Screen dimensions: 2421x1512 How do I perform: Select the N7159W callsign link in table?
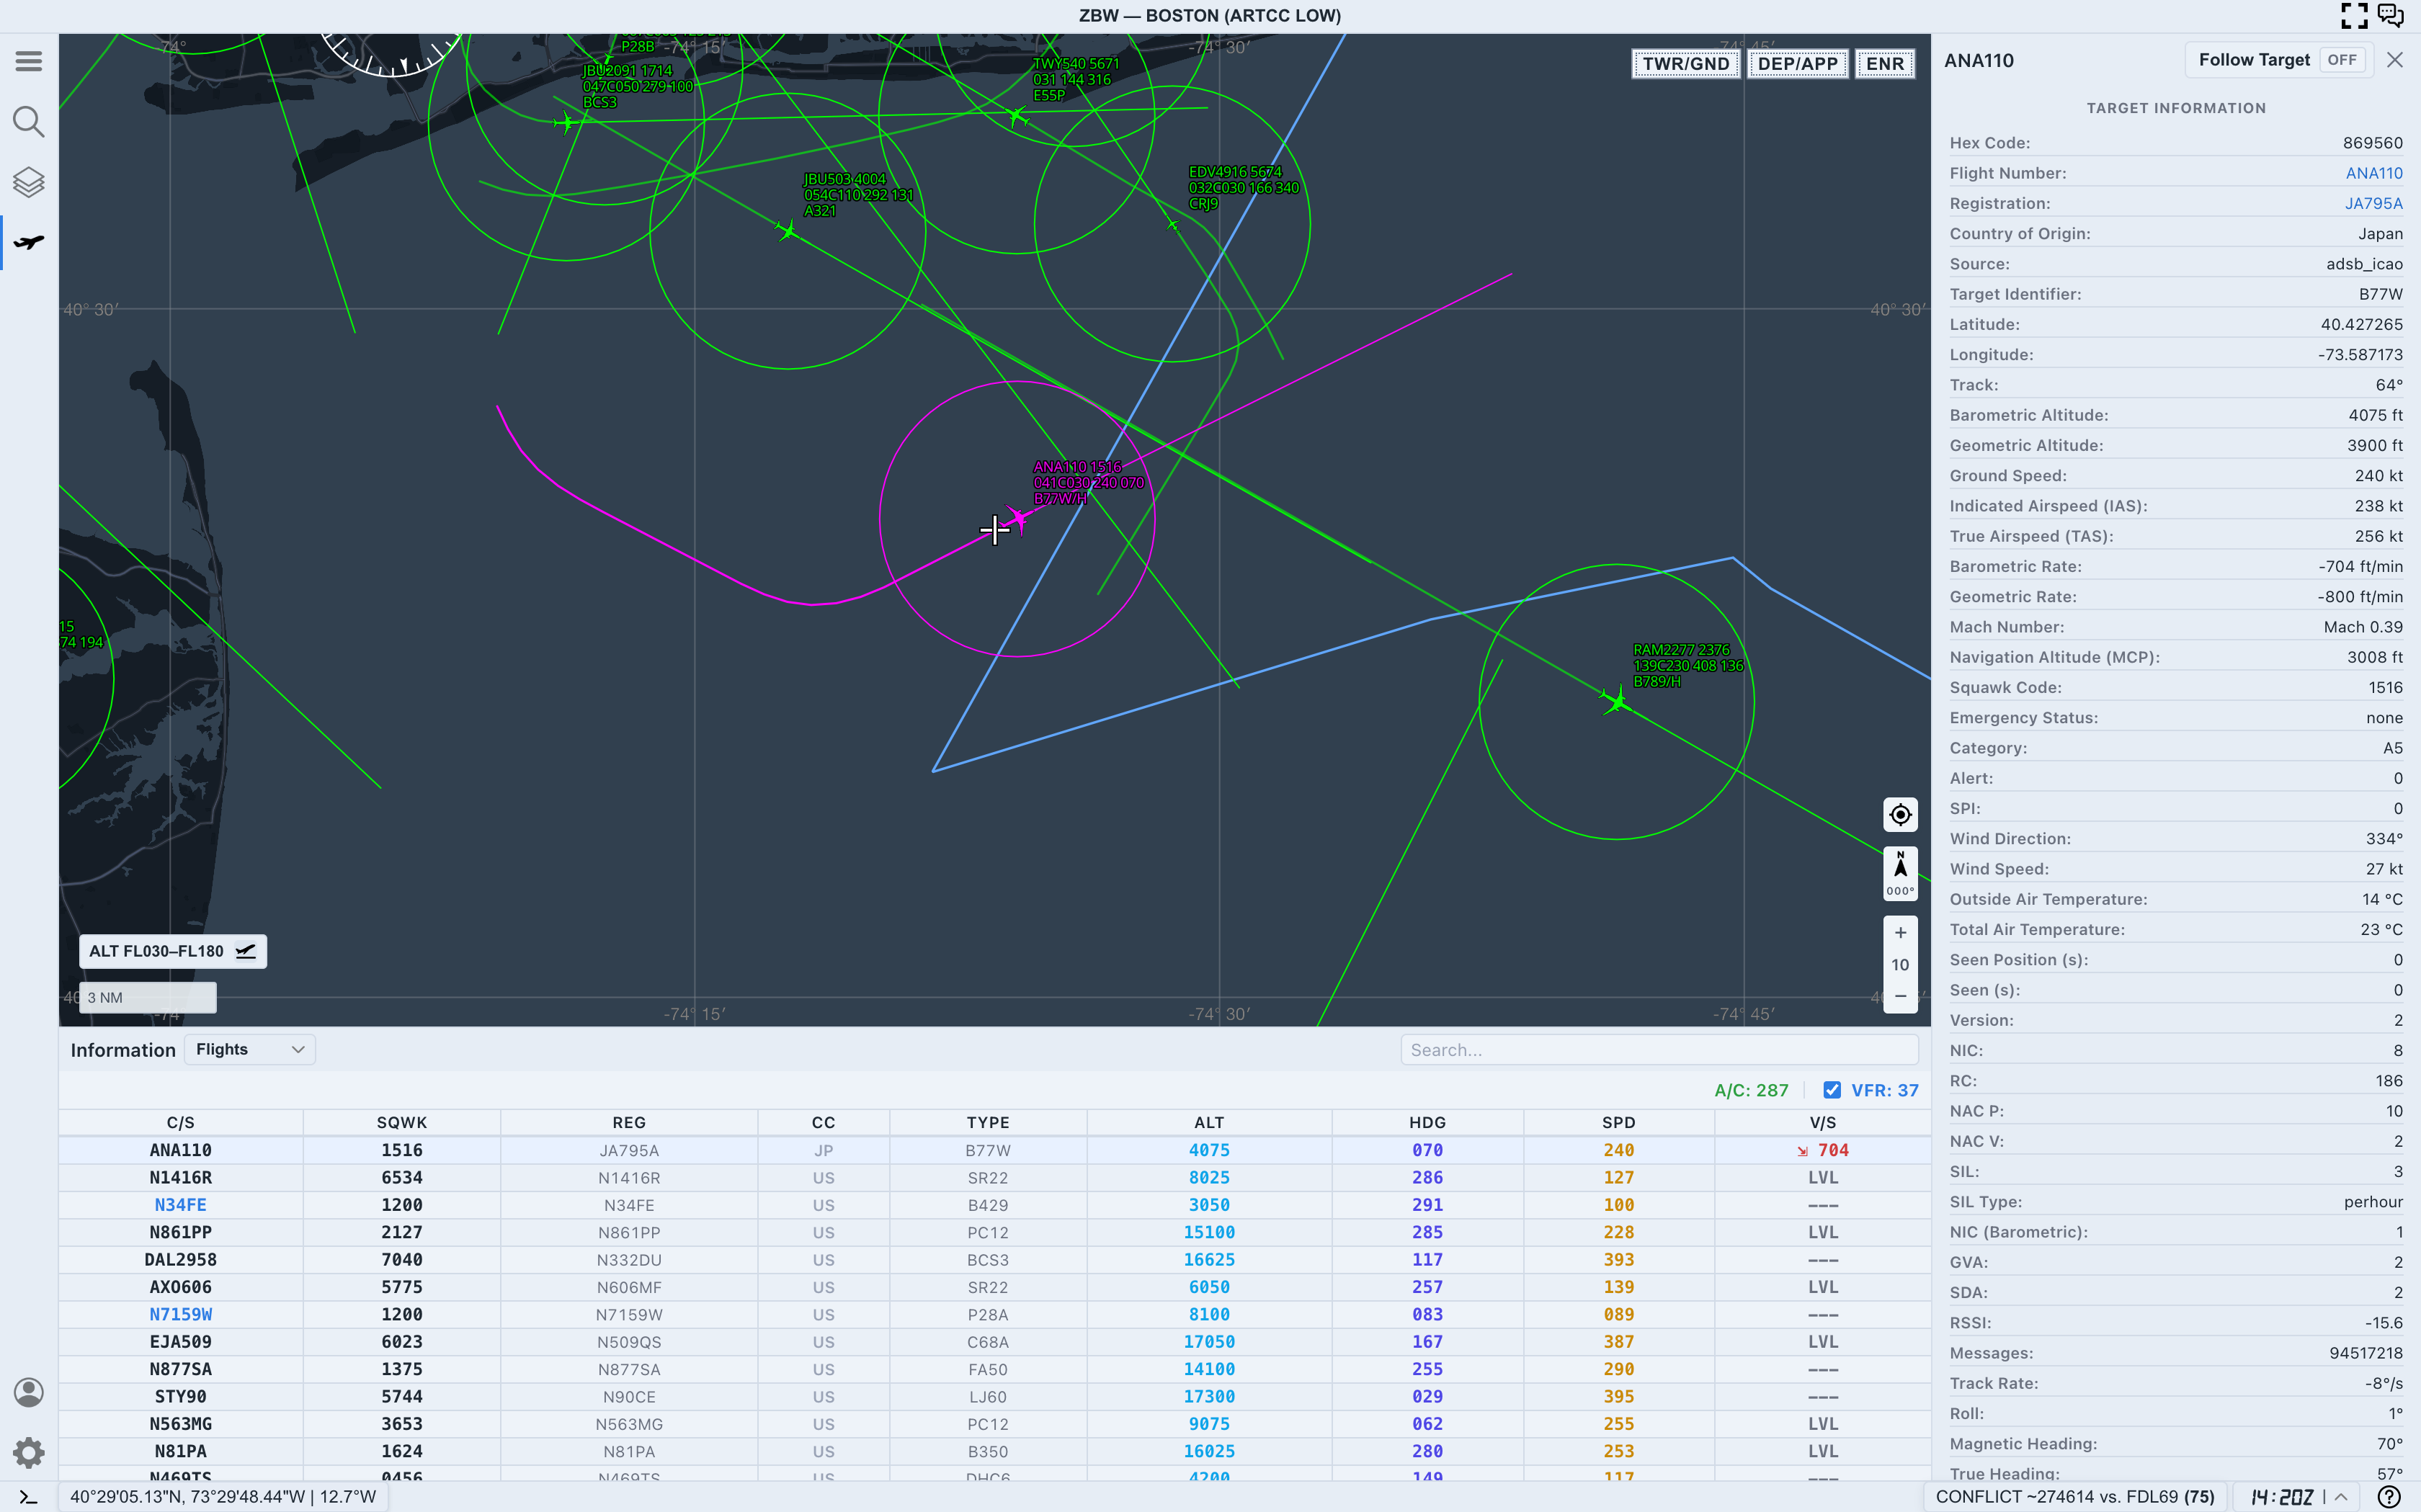181,1314
